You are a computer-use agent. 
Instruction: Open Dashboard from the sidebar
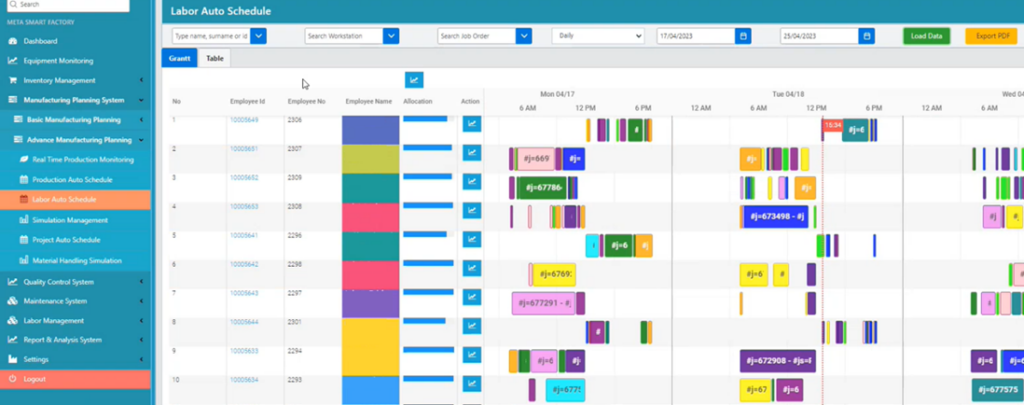pos(40,41)
